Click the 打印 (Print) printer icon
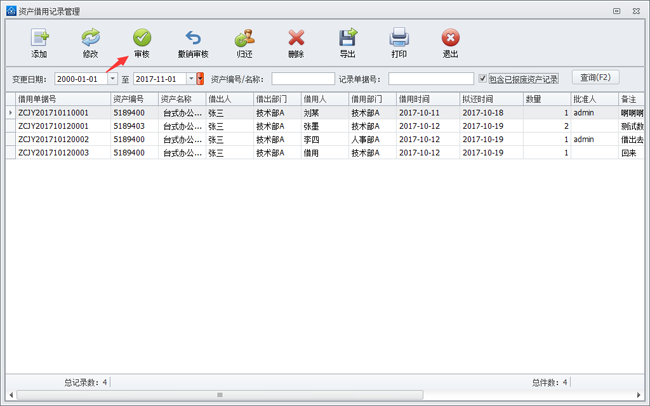 (x=399, y=40)
